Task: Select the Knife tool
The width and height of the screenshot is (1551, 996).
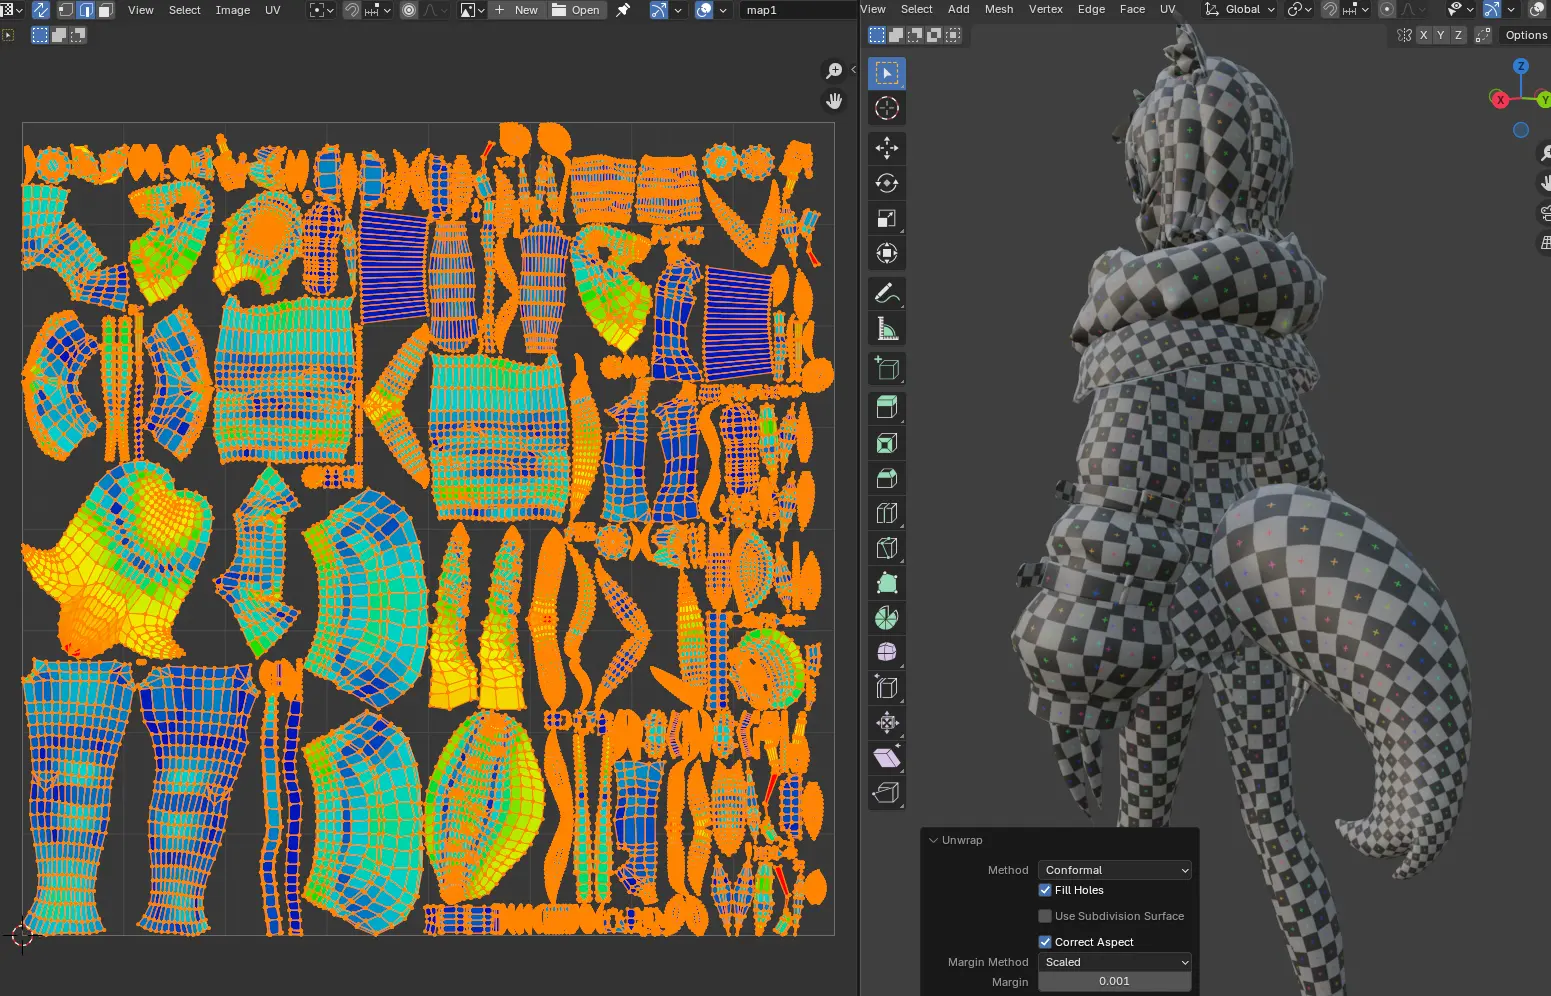Action: coord(887,548)
